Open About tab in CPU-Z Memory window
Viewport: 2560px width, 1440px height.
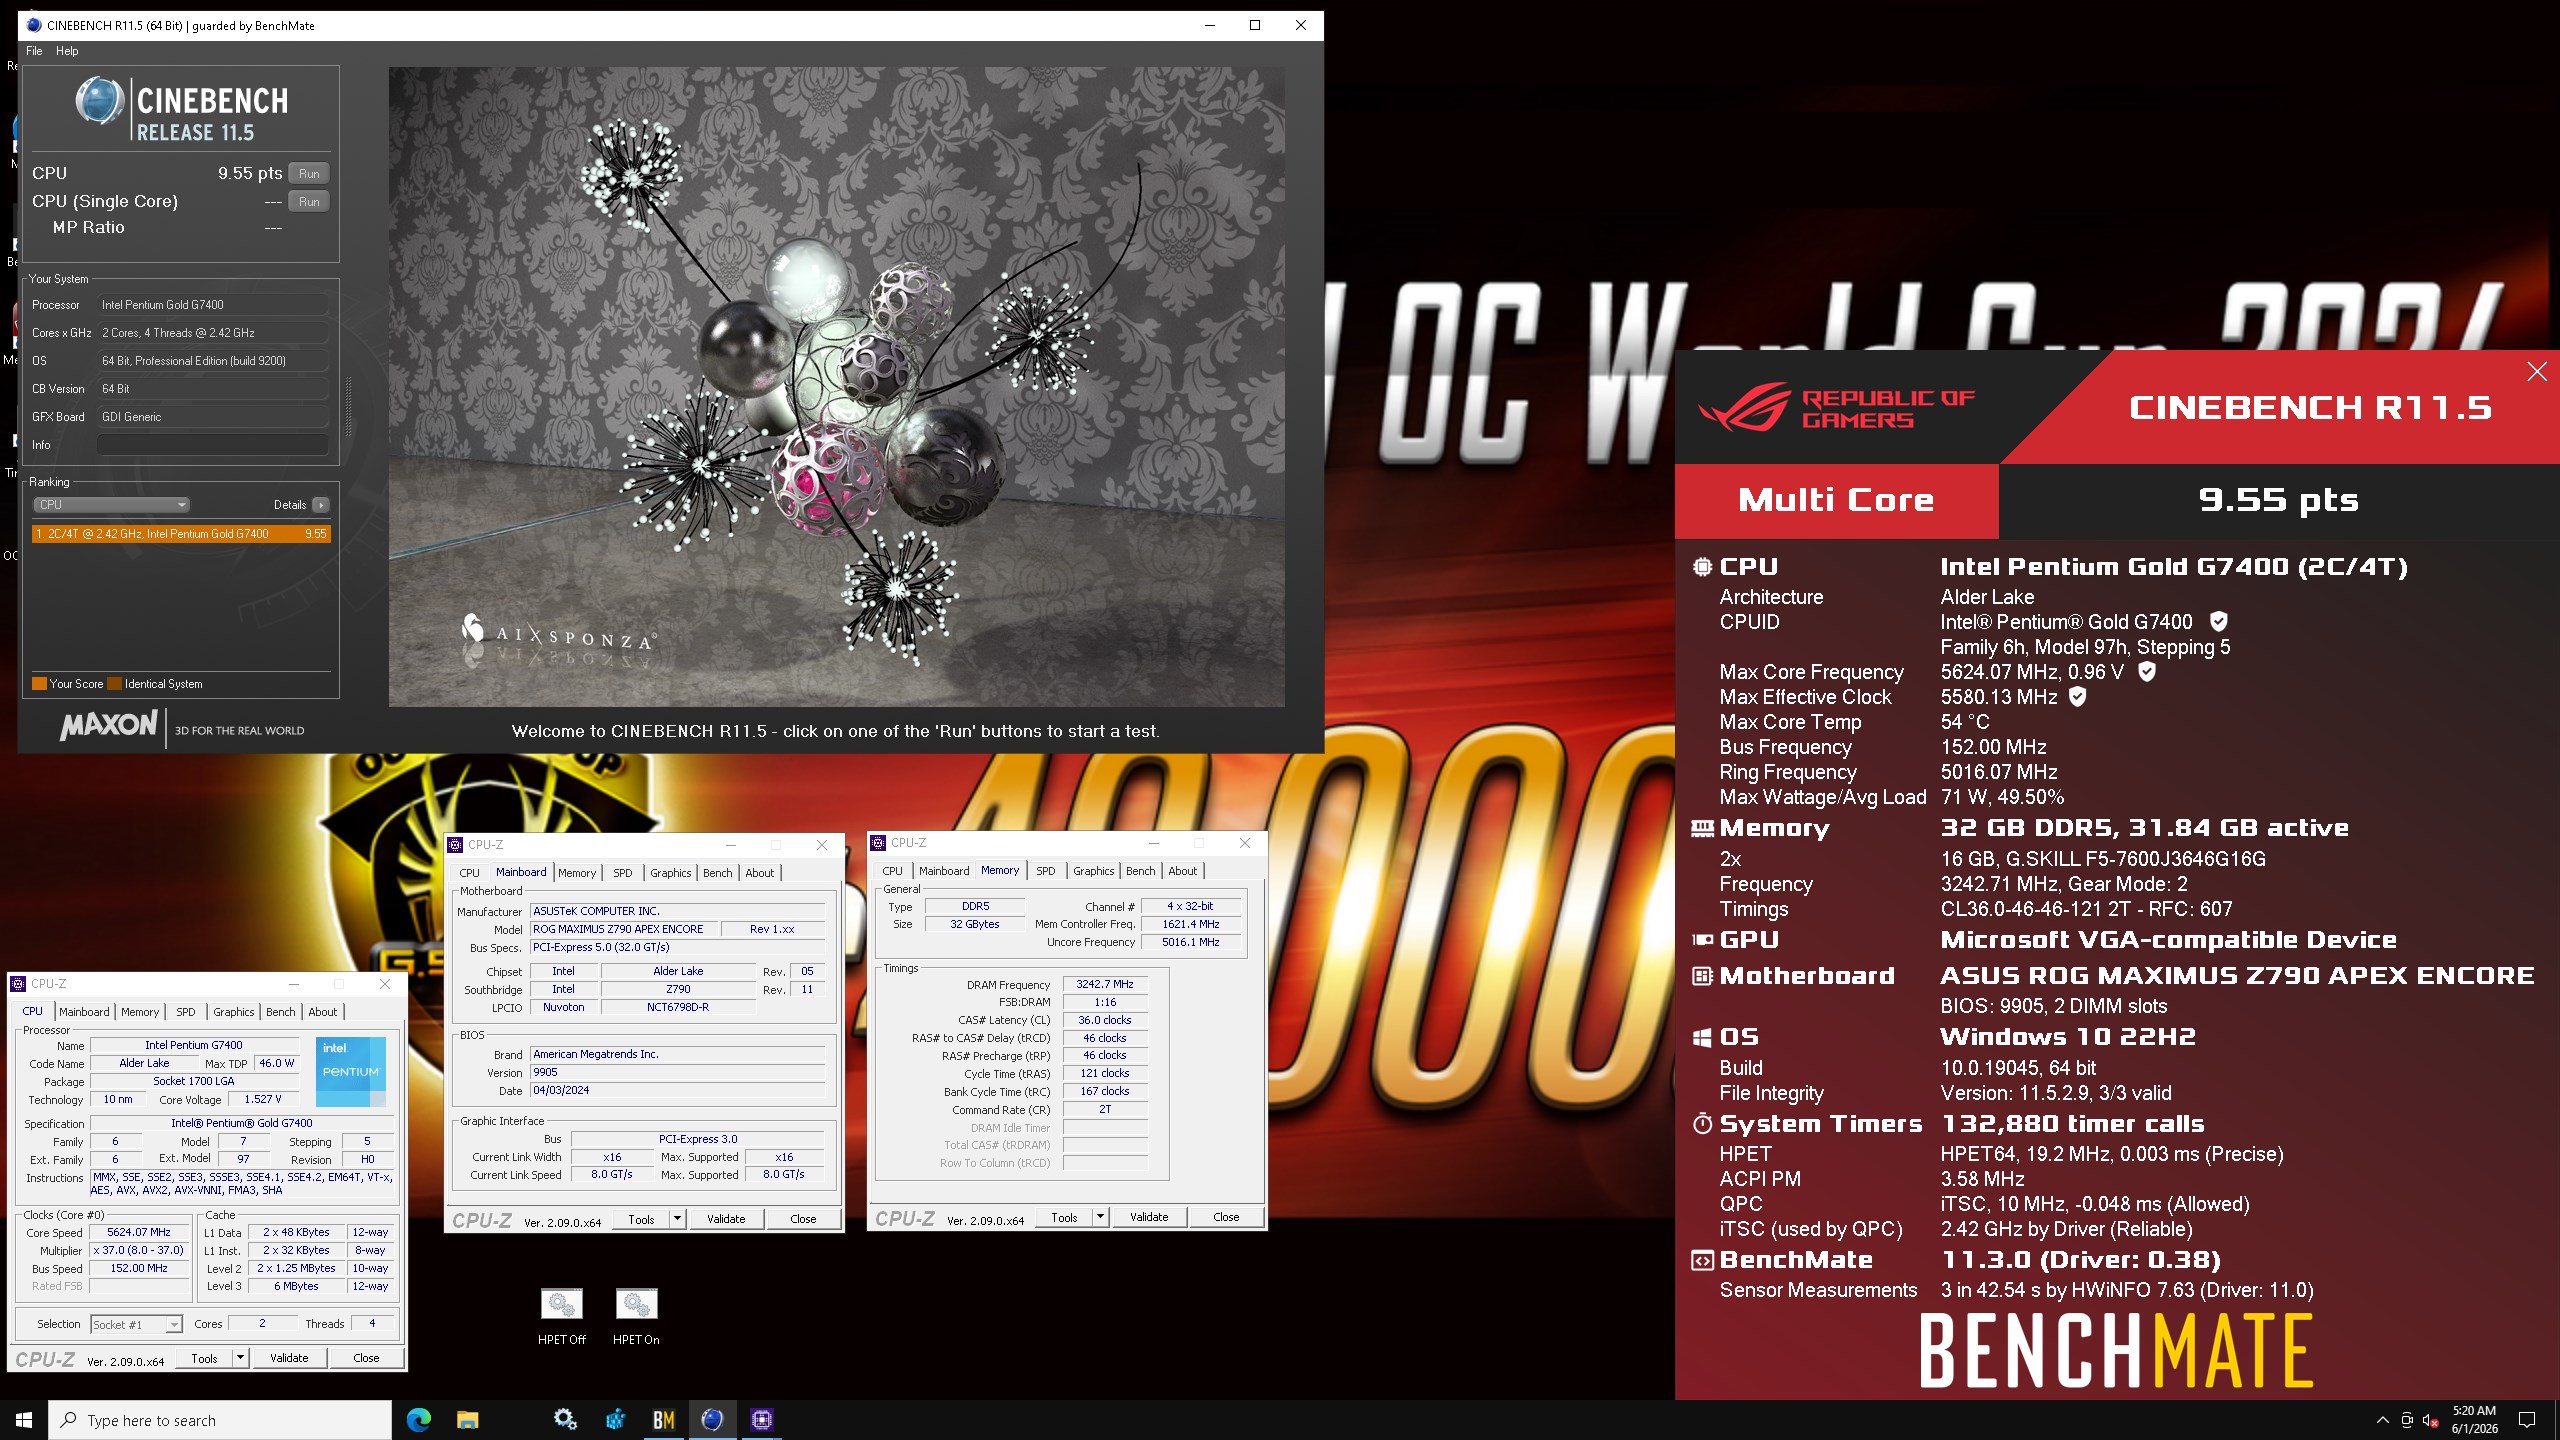point(1183,871)
